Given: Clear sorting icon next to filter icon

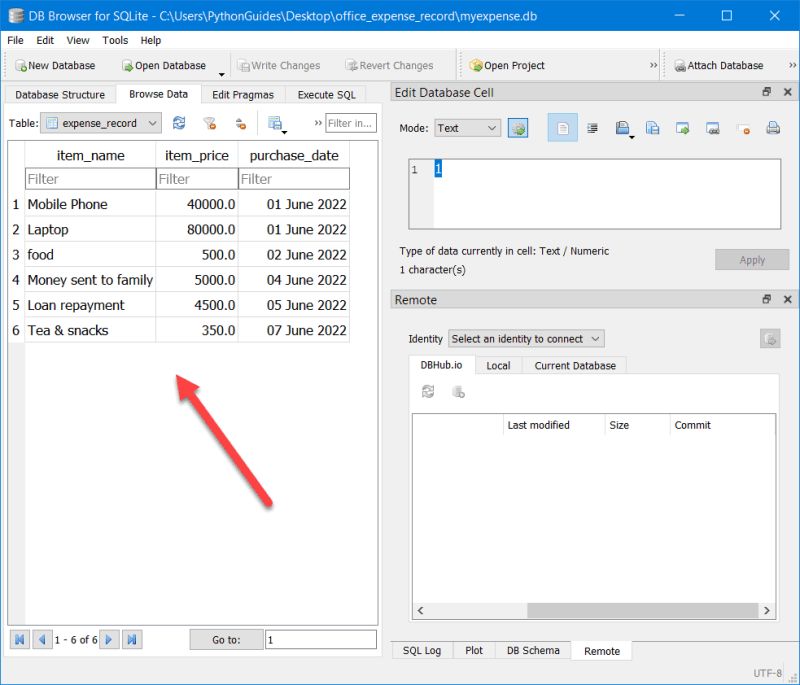Looking at the screenshot, I should tap(240, 123).
